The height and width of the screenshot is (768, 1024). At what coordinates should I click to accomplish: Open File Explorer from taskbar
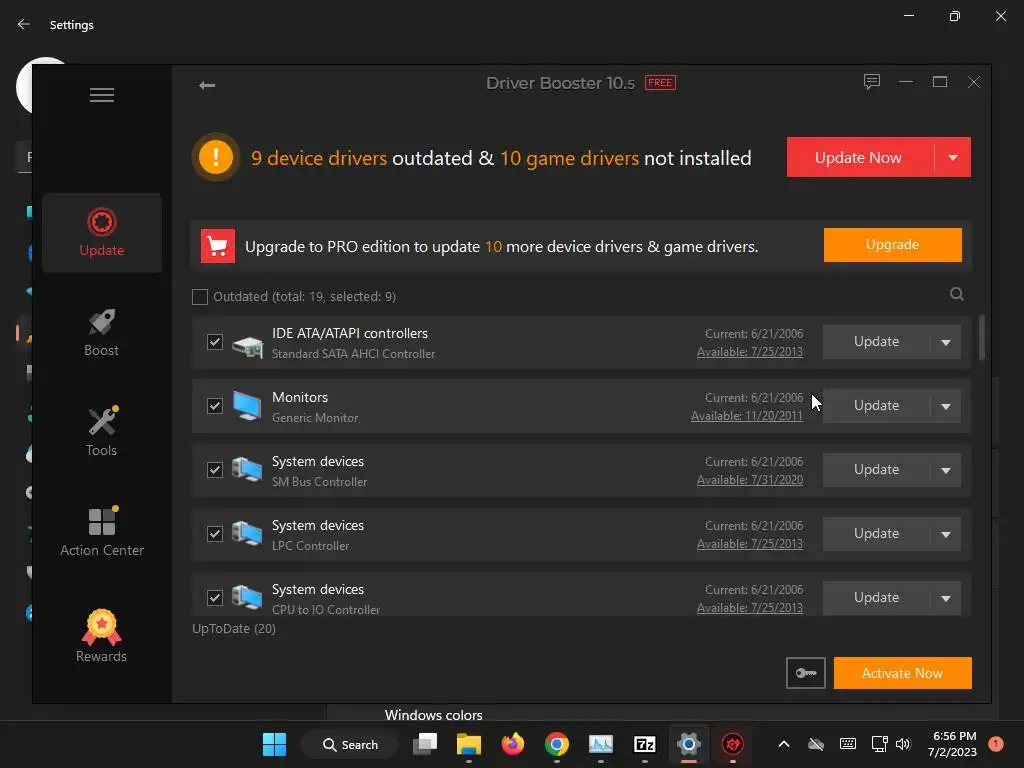click(x=469, y=744)
